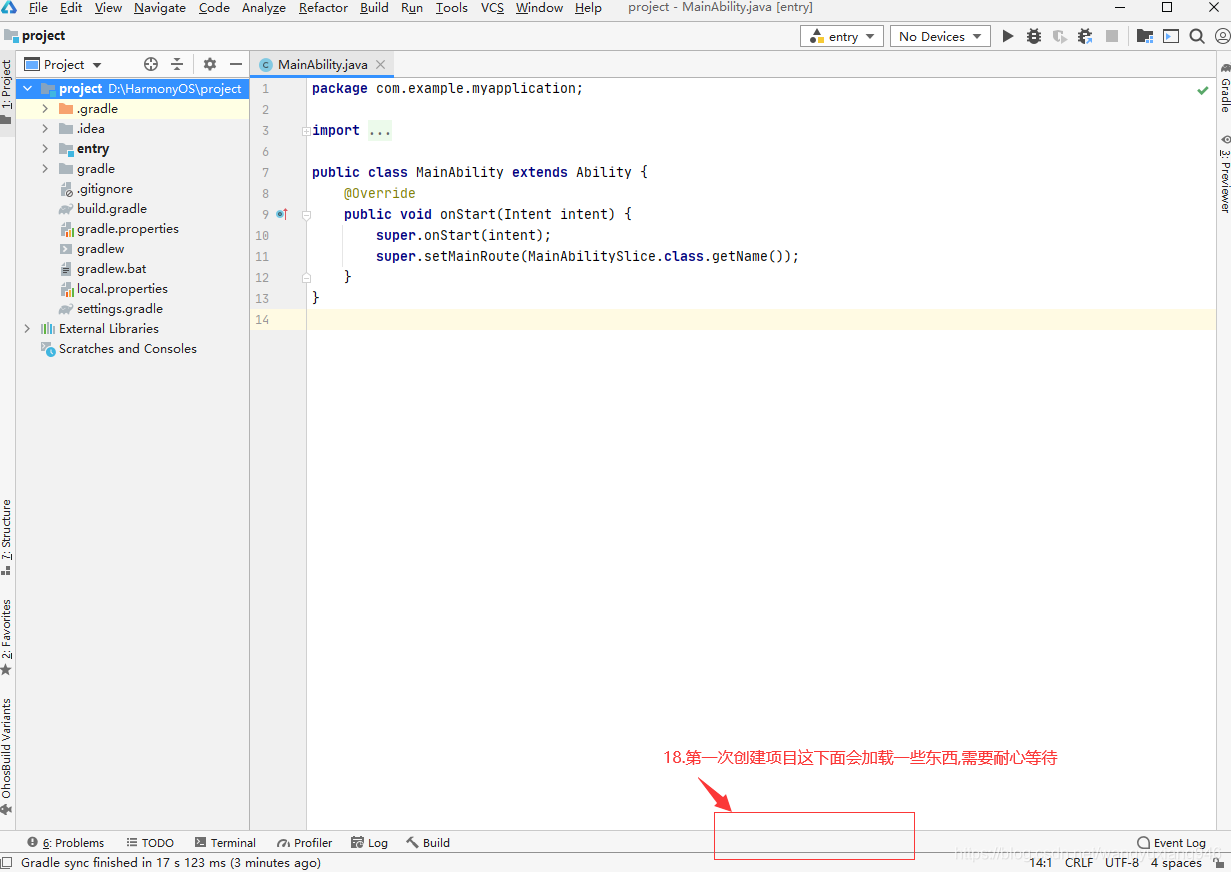Open the Previewer side panel
This screenshot has width=1231, height=872.
click(1224, 173)
